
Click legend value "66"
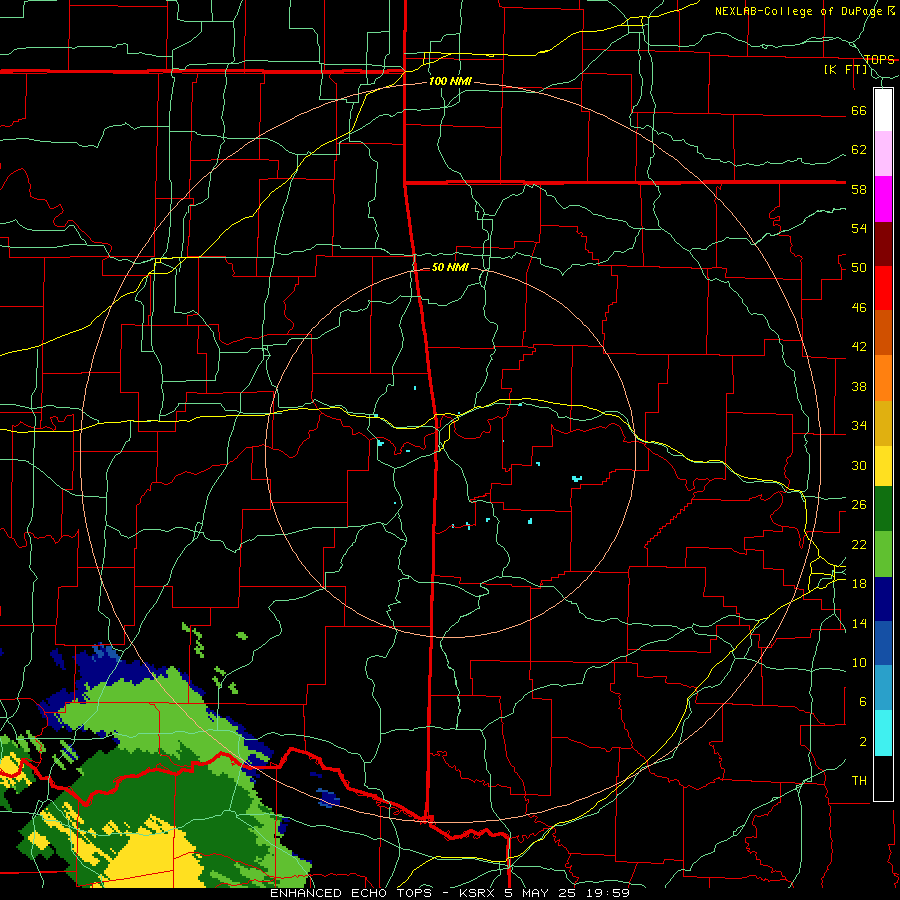[x=859, y=110]
